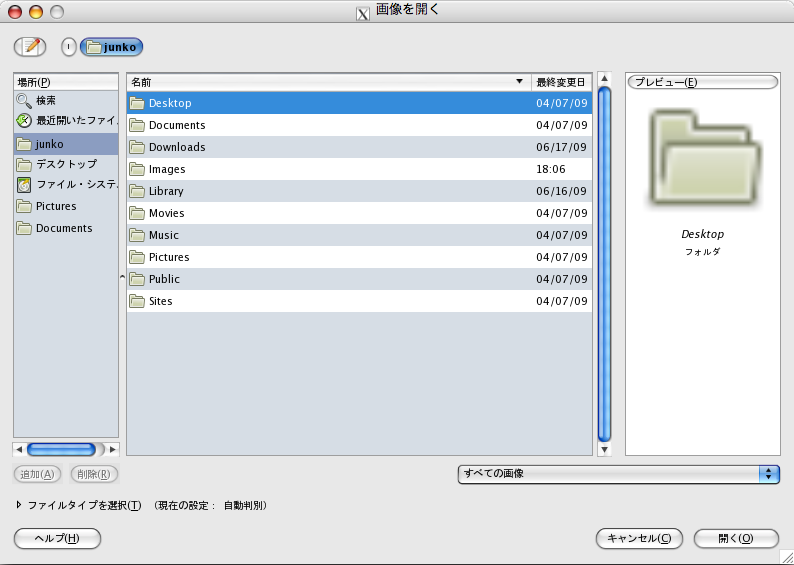Click the large Desktop folder preview thumbnail
The width and height of the screenshot is (794, 565).
coord(703,160)
